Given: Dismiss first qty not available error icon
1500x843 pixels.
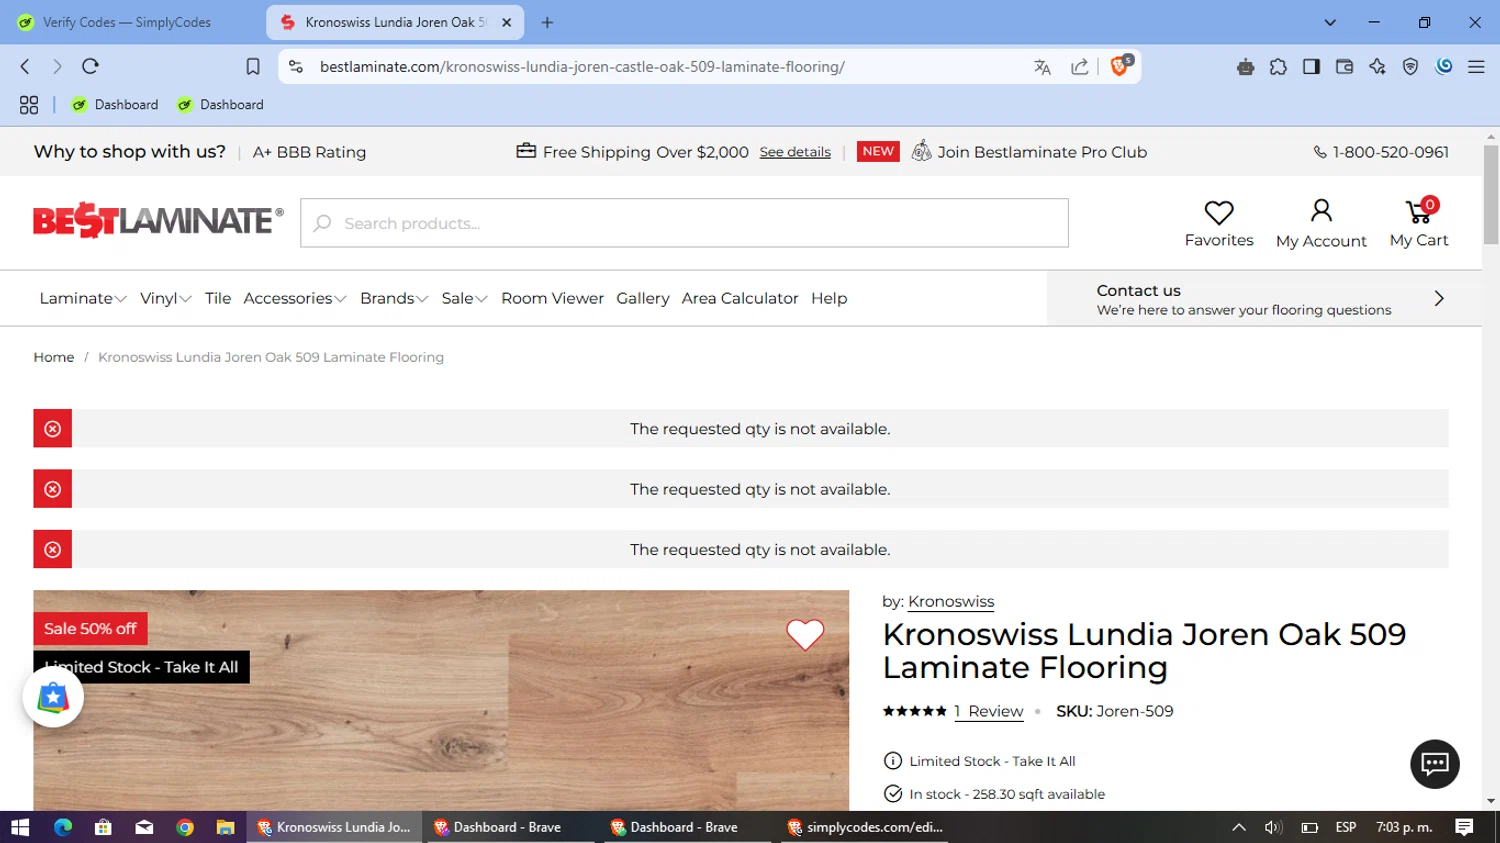Looking at the screenshot, I should [x=53, y=429].
